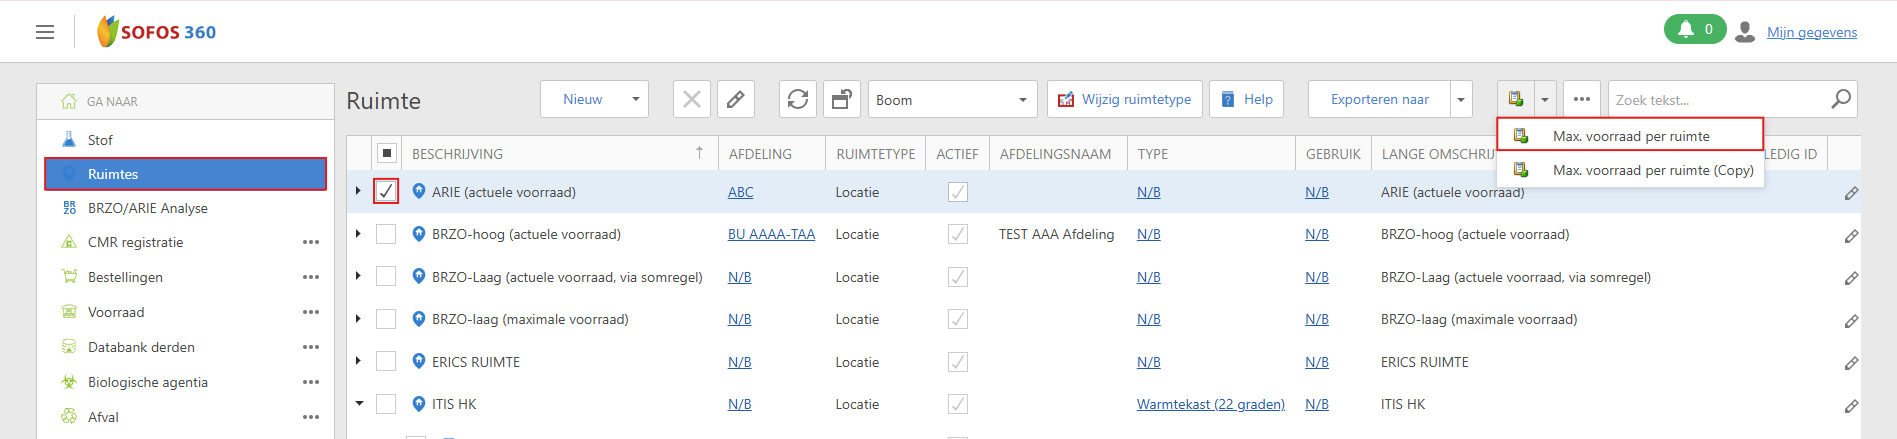Open the hamburger navigation menu
Viewport: 1897px width, 439px height.
pos(45,32)
